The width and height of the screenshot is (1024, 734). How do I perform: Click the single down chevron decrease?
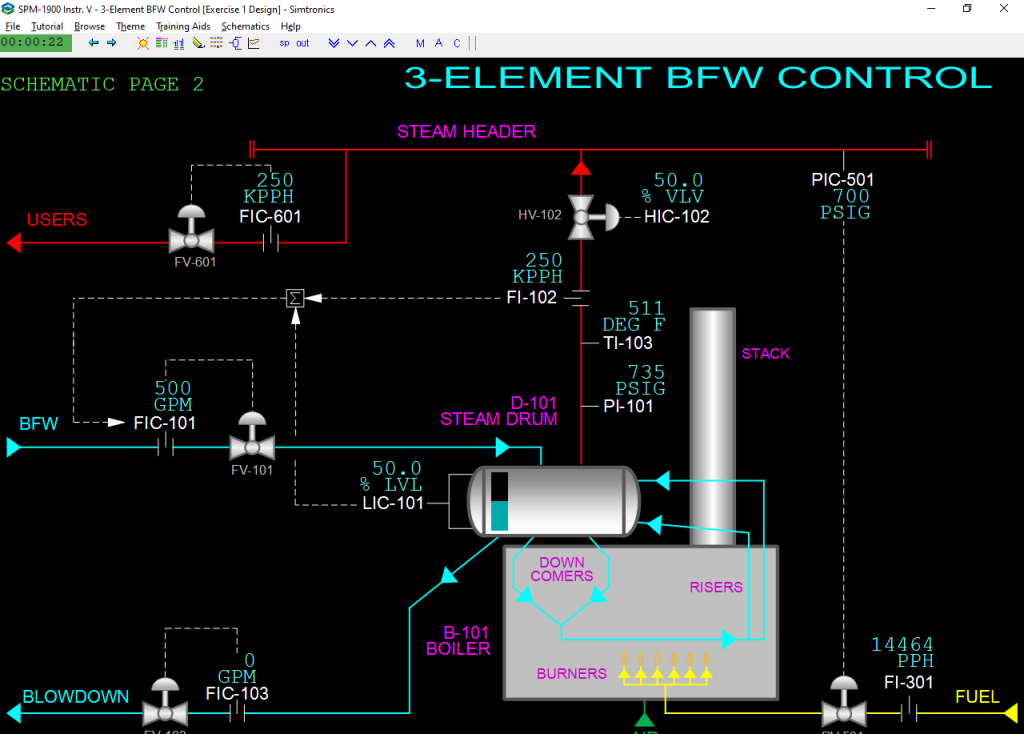tap(353, 44)
